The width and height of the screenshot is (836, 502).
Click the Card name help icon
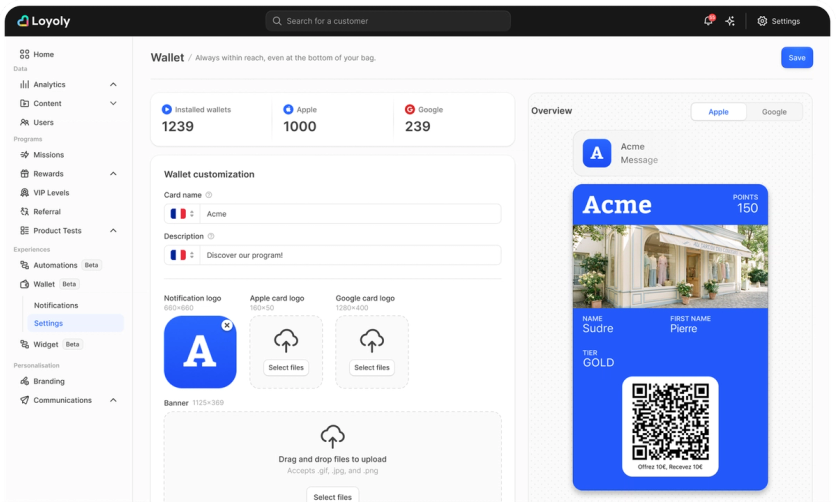click(209, 195)
